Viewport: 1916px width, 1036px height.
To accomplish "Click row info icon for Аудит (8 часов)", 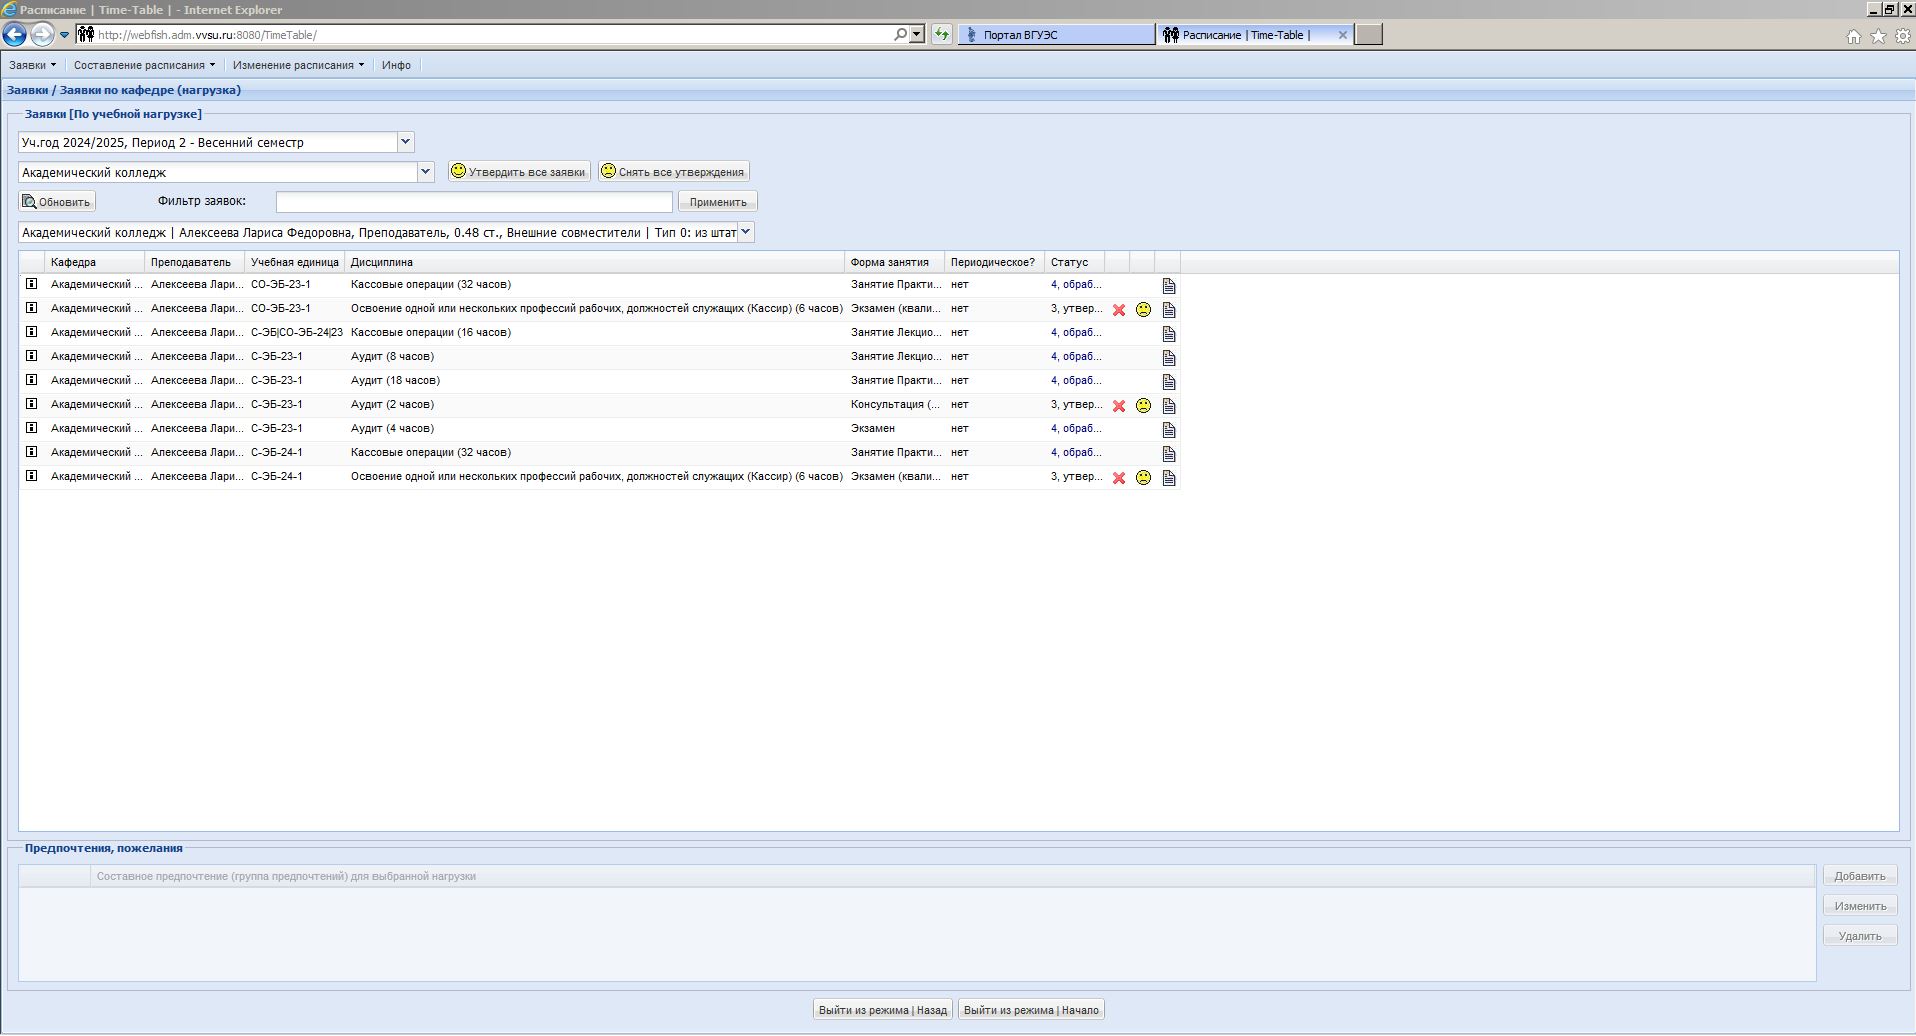I will [x=32, y=356].
